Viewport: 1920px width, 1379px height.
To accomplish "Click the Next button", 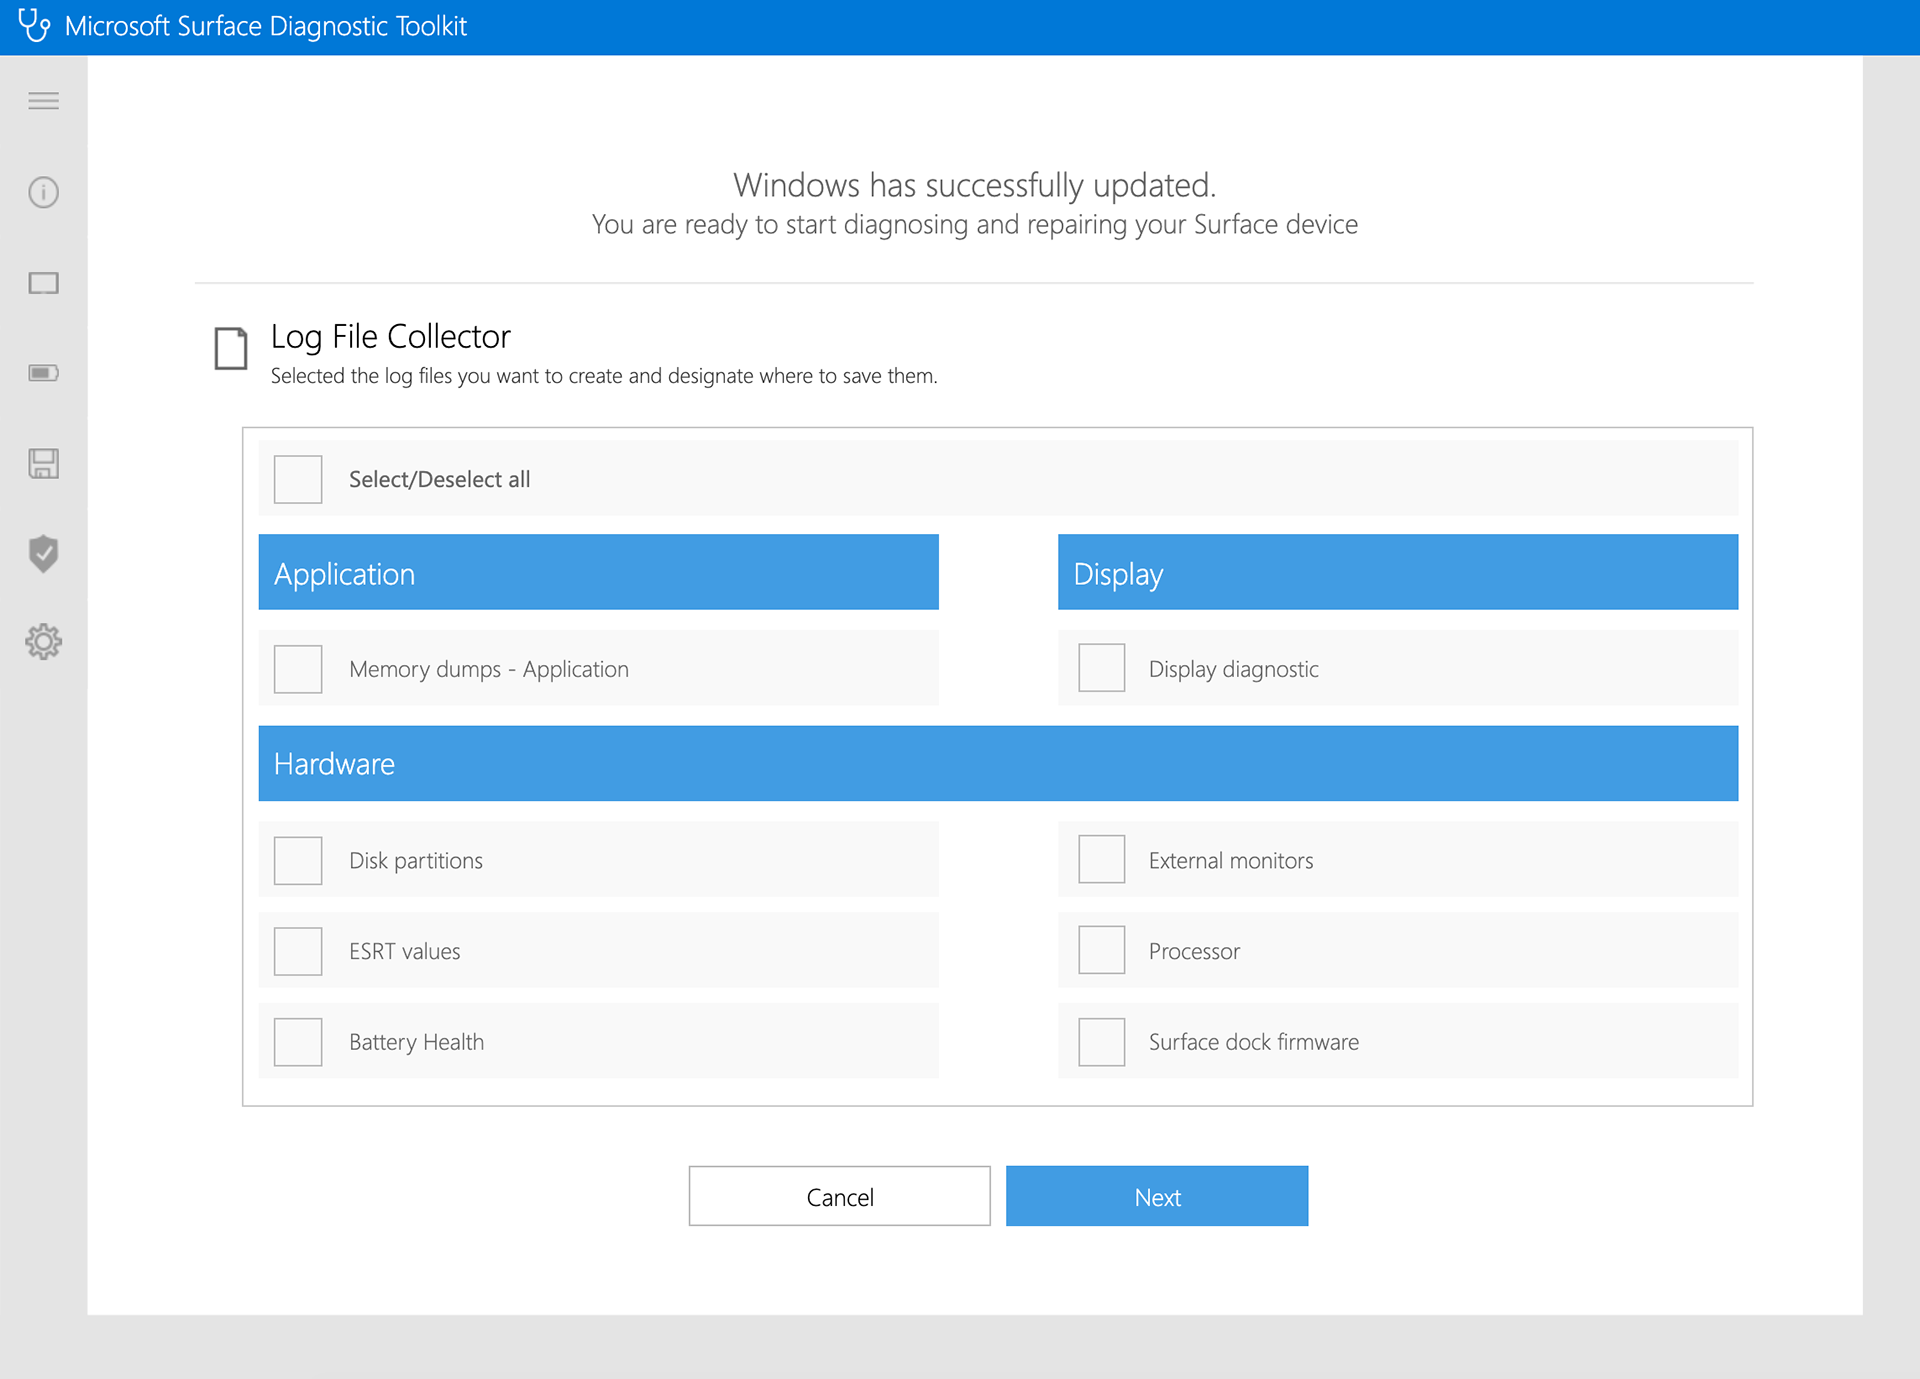I will click(x=1157, y=1196).
